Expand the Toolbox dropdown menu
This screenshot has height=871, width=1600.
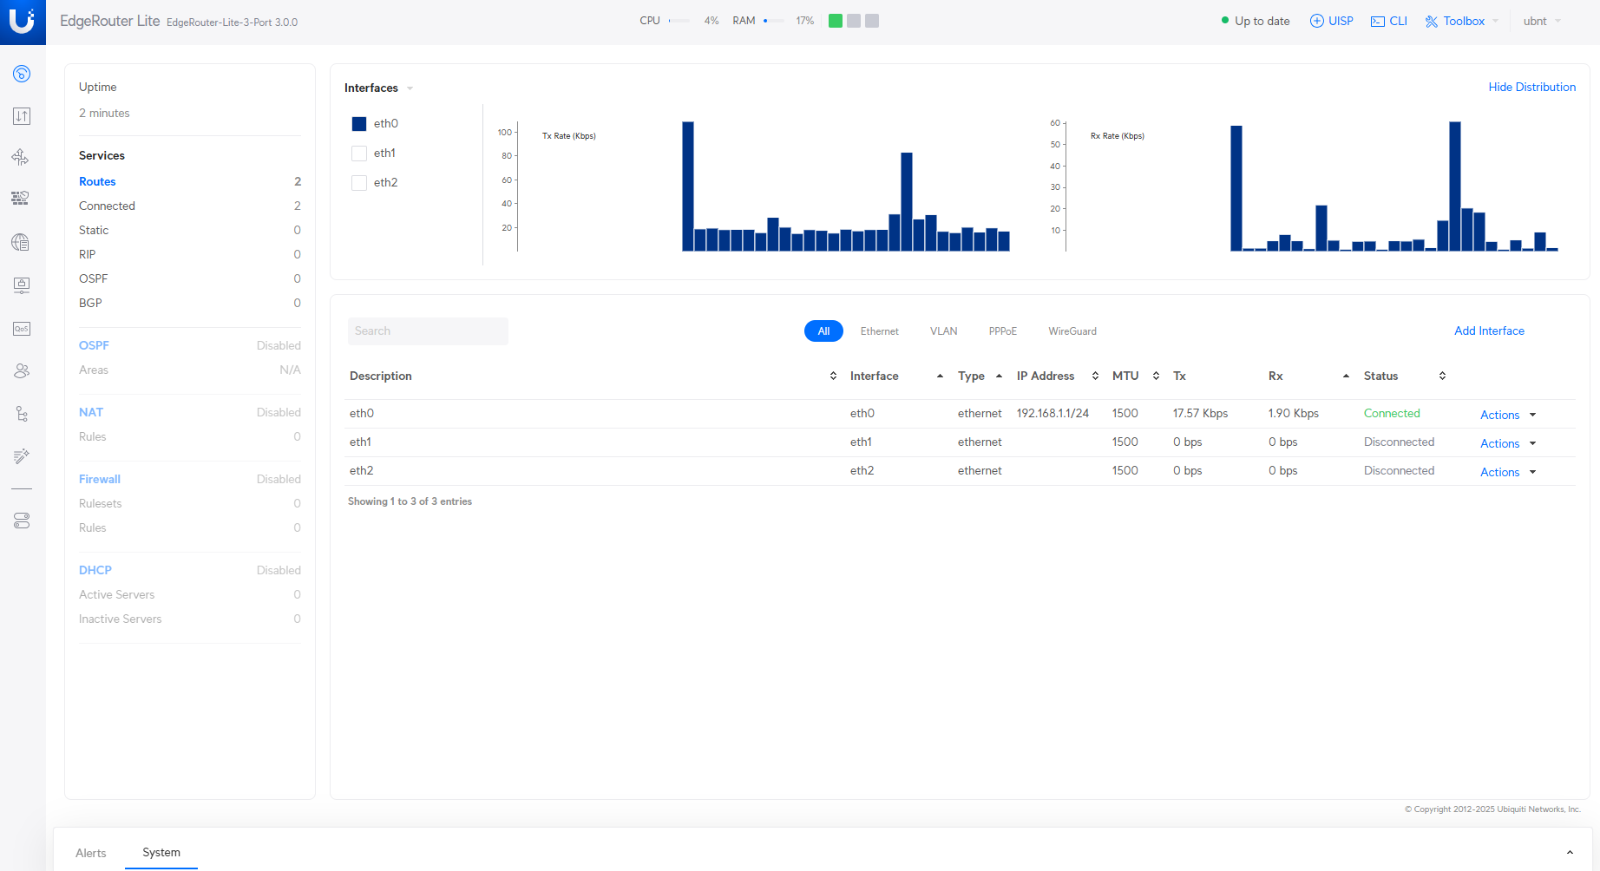[x=1462, y=21]
